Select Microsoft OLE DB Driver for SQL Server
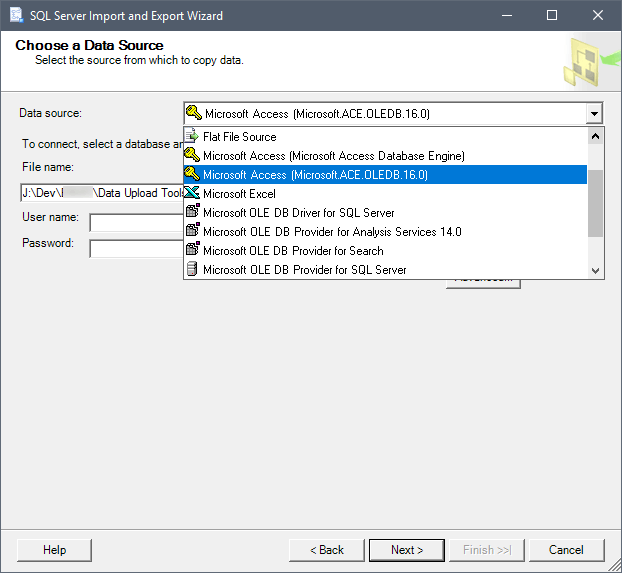Viewport: 622px width, 573px height. pos(385,213)
